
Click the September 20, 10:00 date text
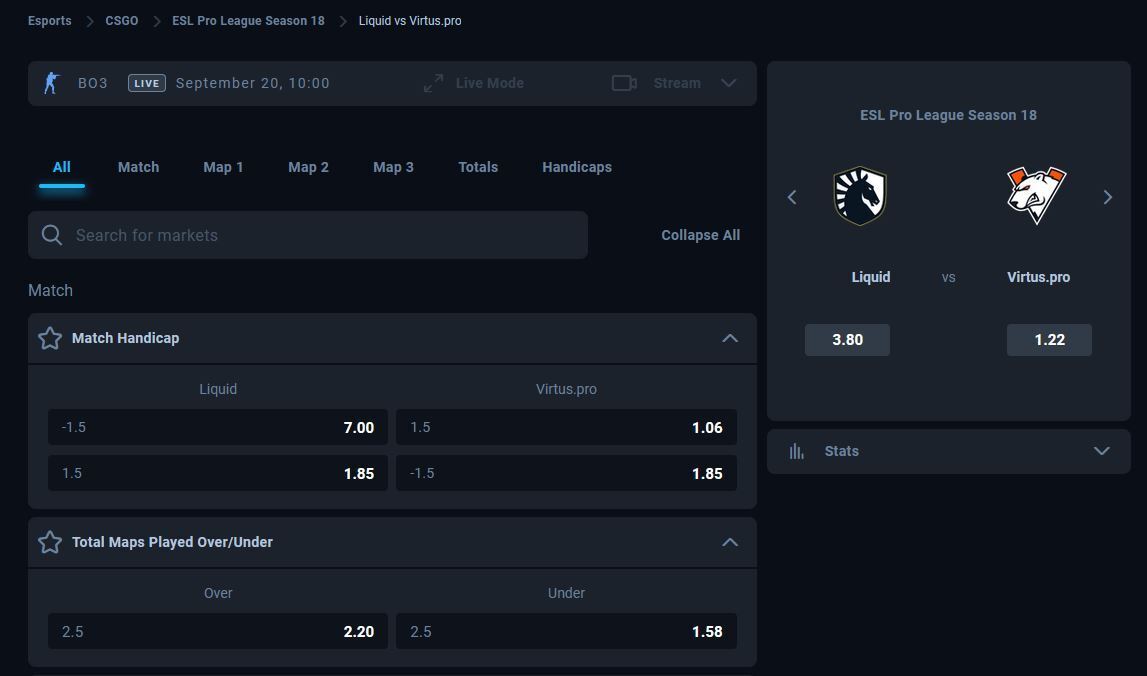point(252,83)
